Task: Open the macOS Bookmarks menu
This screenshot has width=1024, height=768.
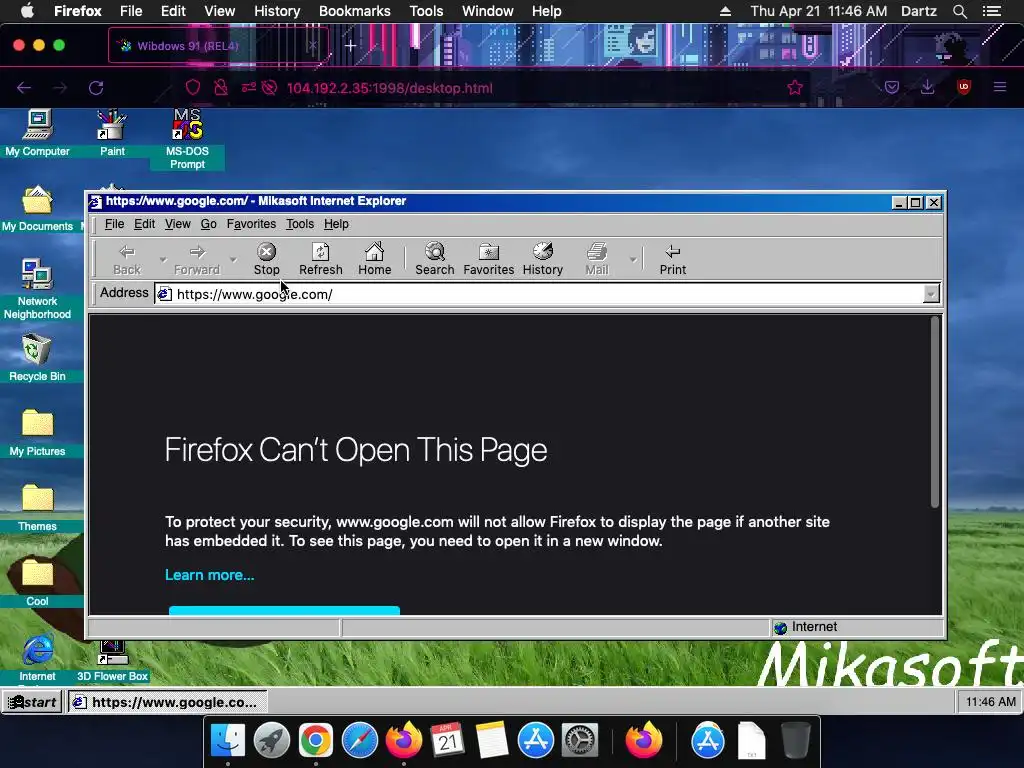Action: pos(355,11)
